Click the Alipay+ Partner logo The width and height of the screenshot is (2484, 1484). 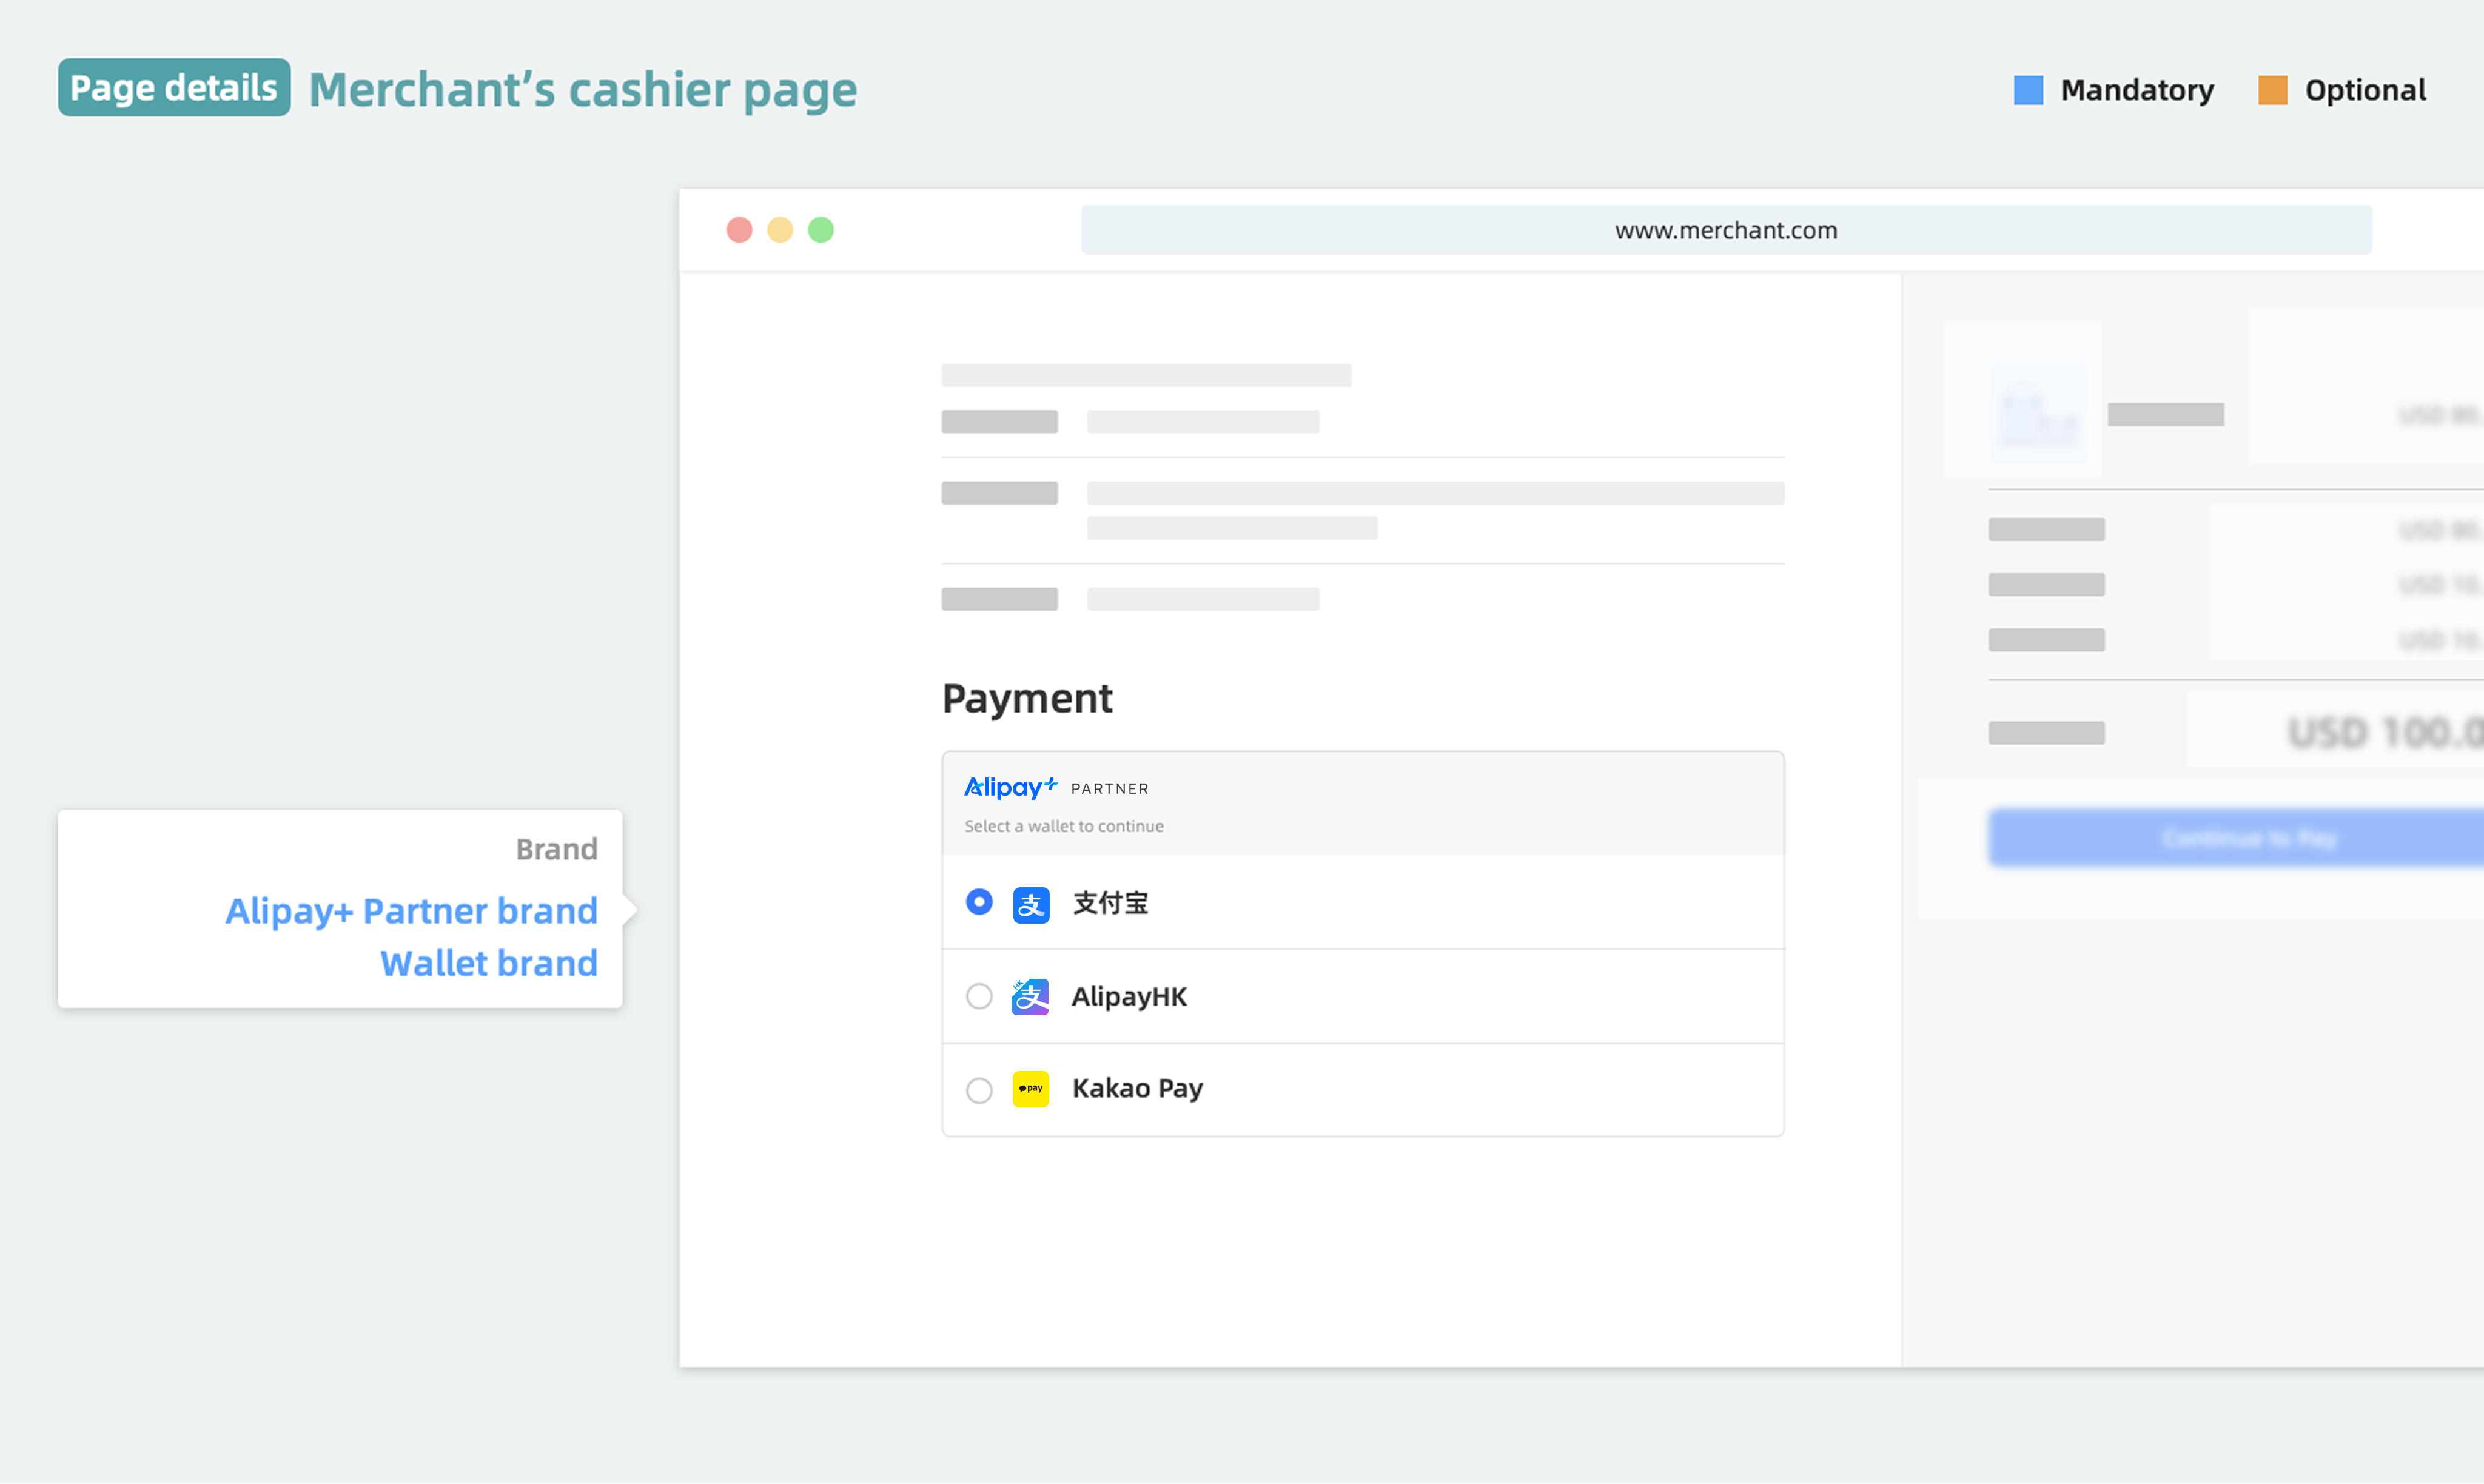(1011, 787)
